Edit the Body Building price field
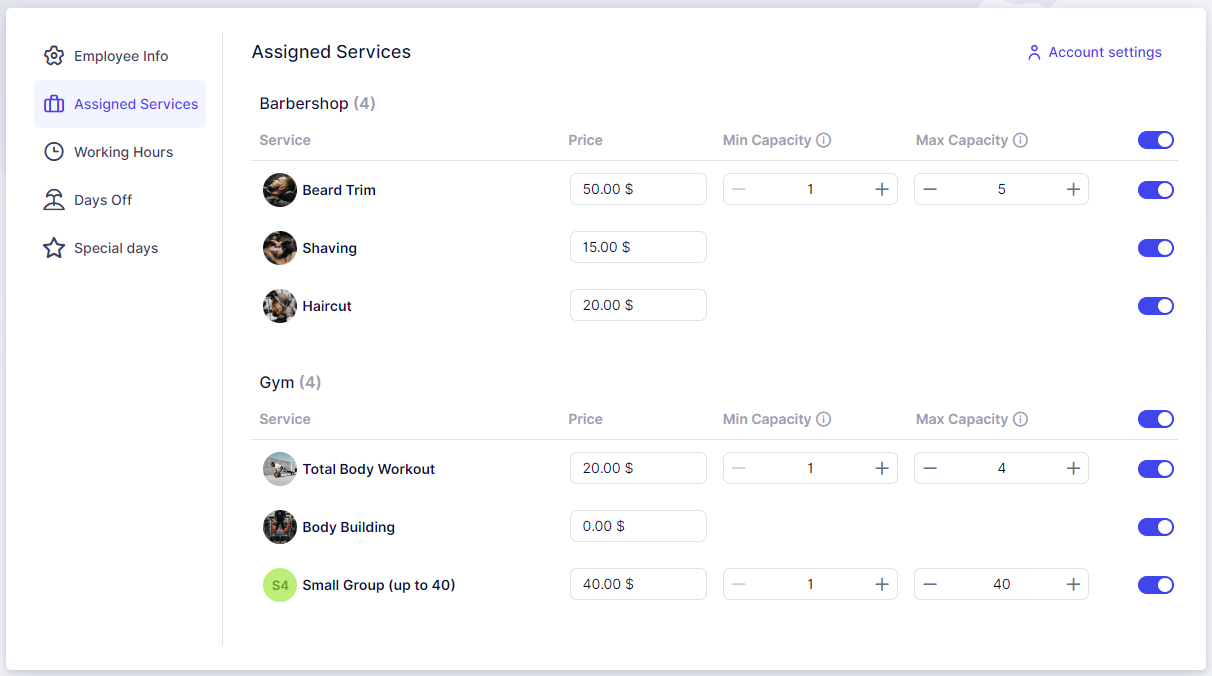The image size is (1212, 676). click(x=638, y=526)
